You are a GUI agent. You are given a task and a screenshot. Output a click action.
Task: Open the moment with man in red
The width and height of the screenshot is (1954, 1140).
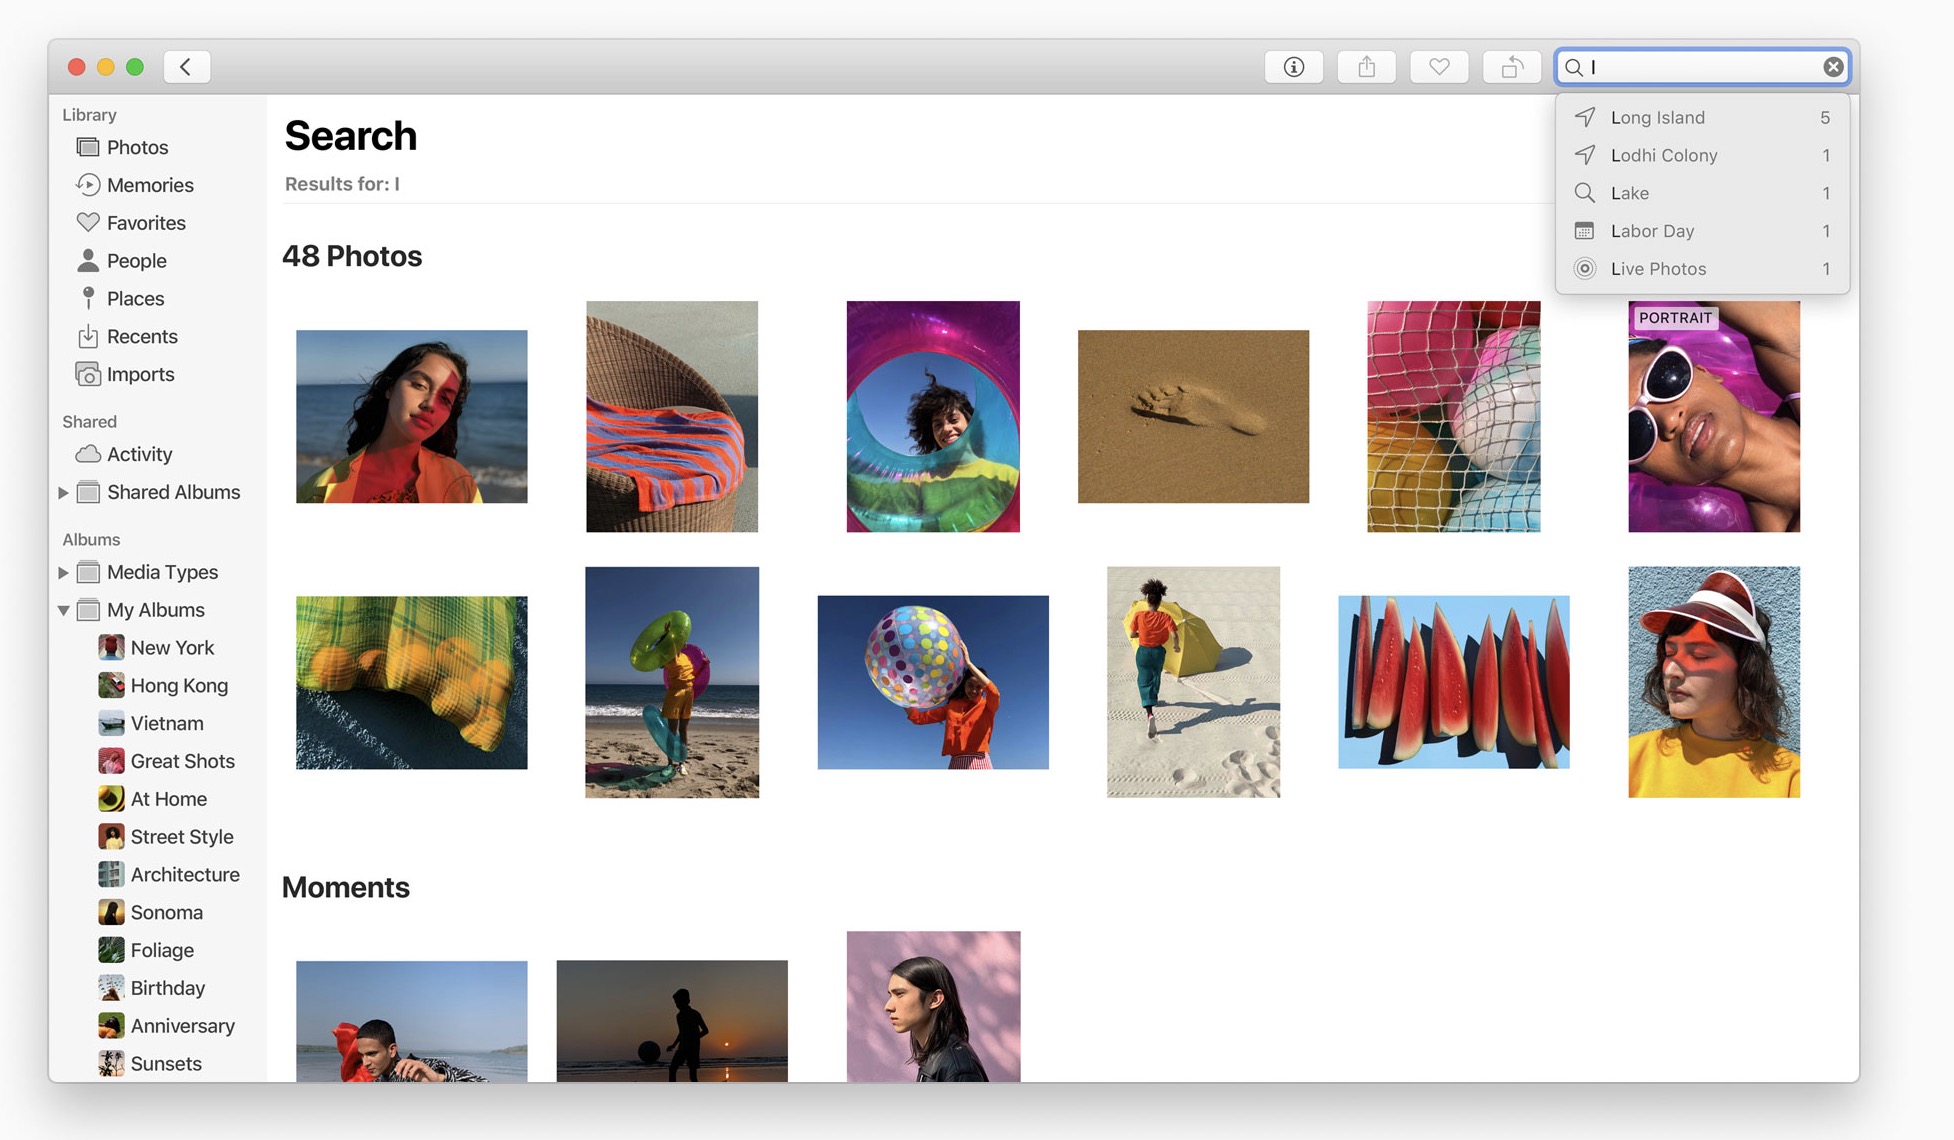pos(412,1022)
